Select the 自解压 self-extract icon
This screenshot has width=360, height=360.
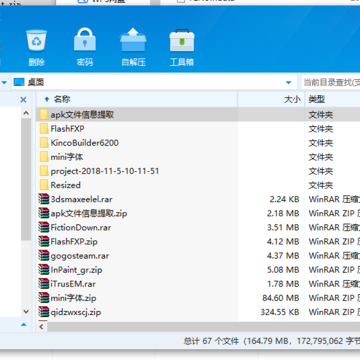[133, 40]
